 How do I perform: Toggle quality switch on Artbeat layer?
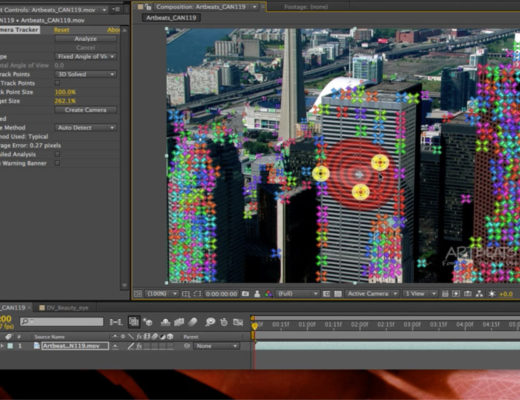click(x=131, y=346)
